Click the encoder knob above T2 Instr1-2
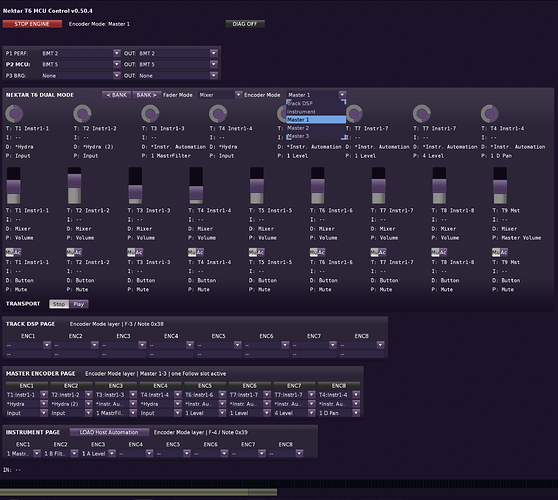Image resolution: width=558 pixels, height=500 pixels. pyautogui.click(x=82, y=114)
